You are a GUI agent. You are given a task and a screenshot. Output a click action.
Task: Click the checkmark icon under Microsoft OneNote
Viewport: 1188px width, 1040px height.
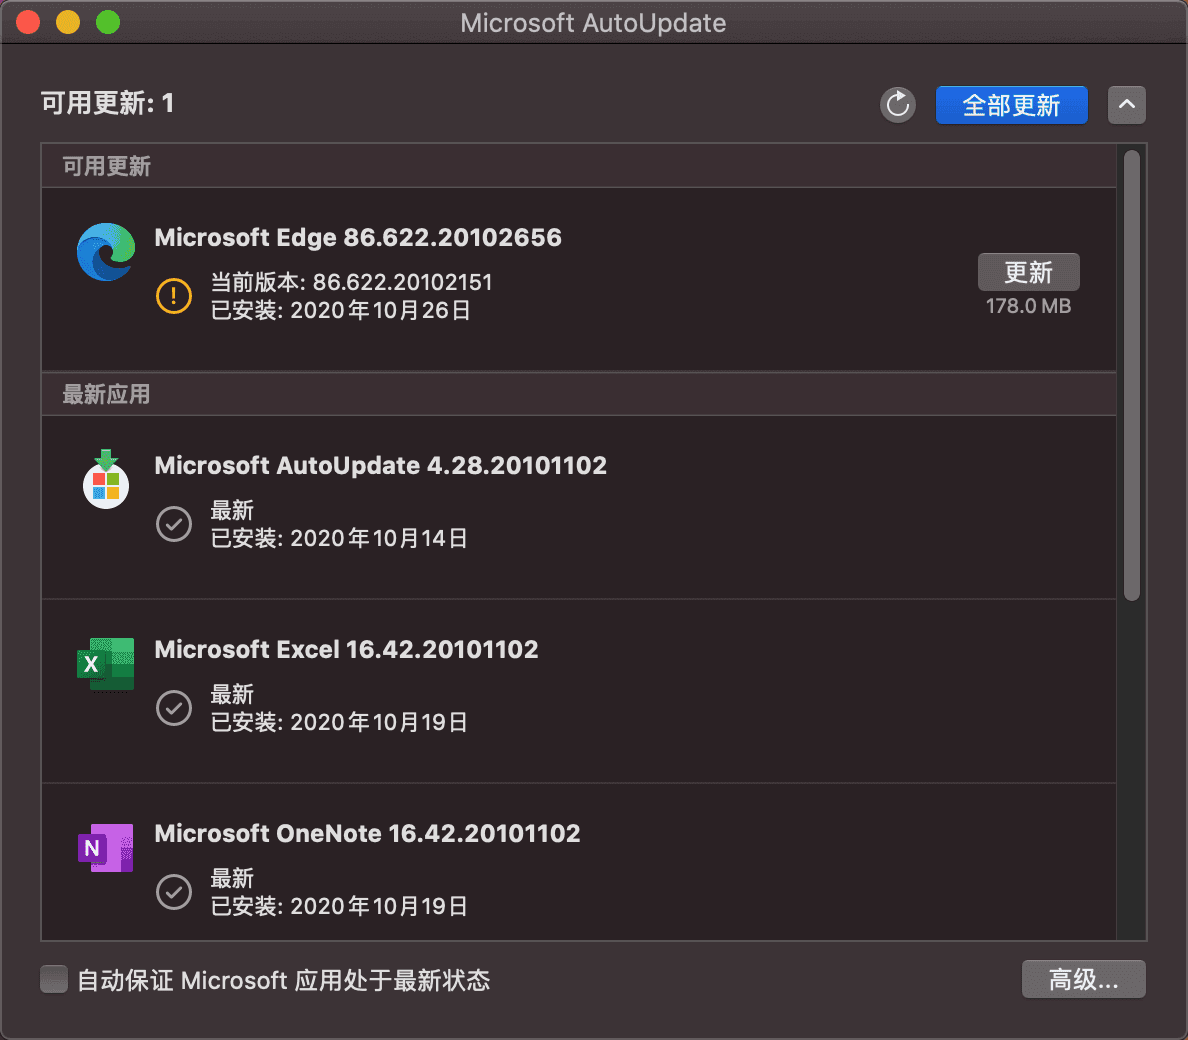click(173, 892)
